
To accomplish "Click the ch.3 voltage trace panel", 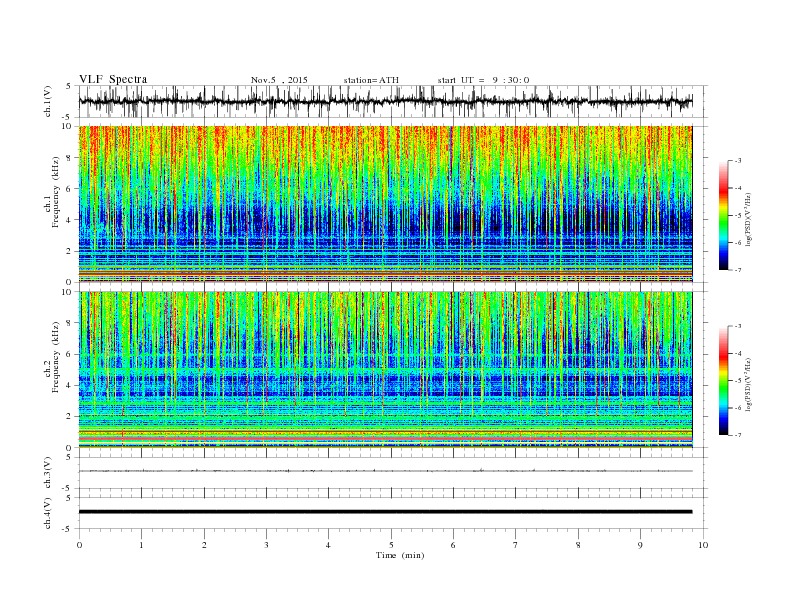I will [x=393, y=473].
